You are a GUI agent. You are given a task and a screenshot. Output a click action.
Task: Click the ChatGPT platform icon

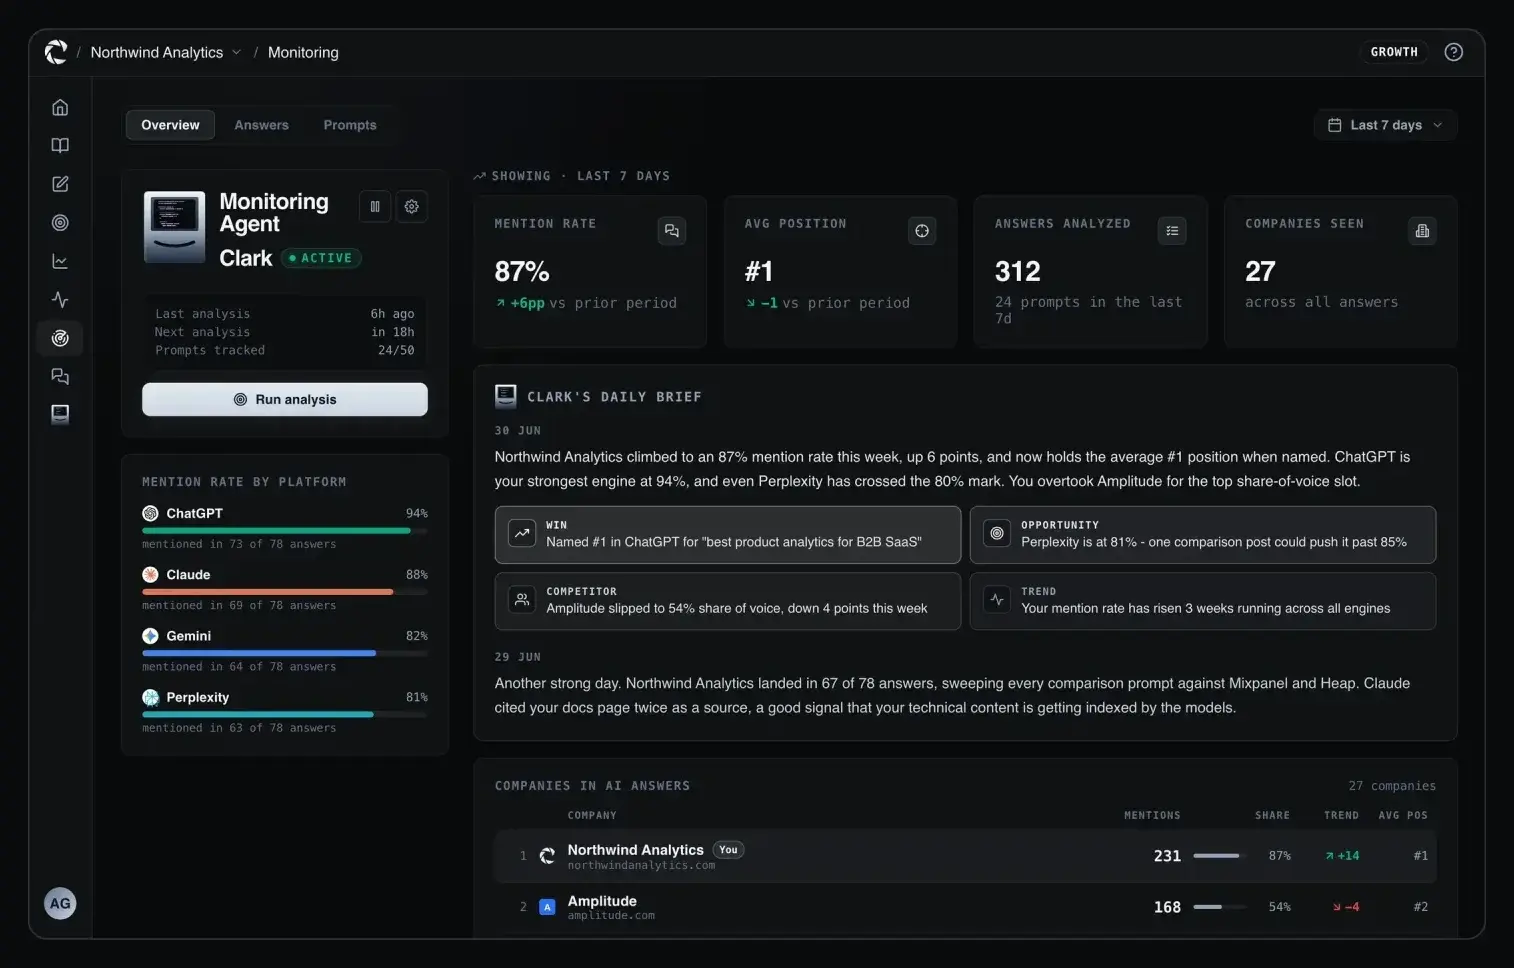click(x=150, y=513)
